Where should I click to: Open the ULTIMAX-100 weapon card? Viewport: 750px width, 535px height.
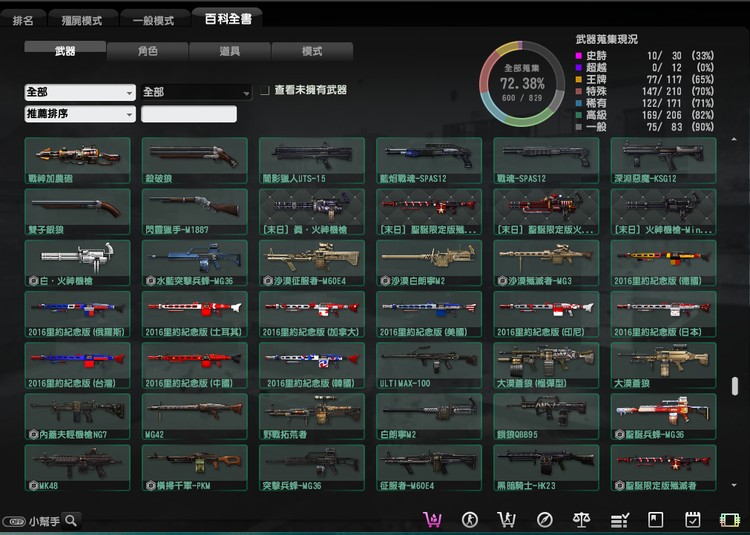point(429,365)
